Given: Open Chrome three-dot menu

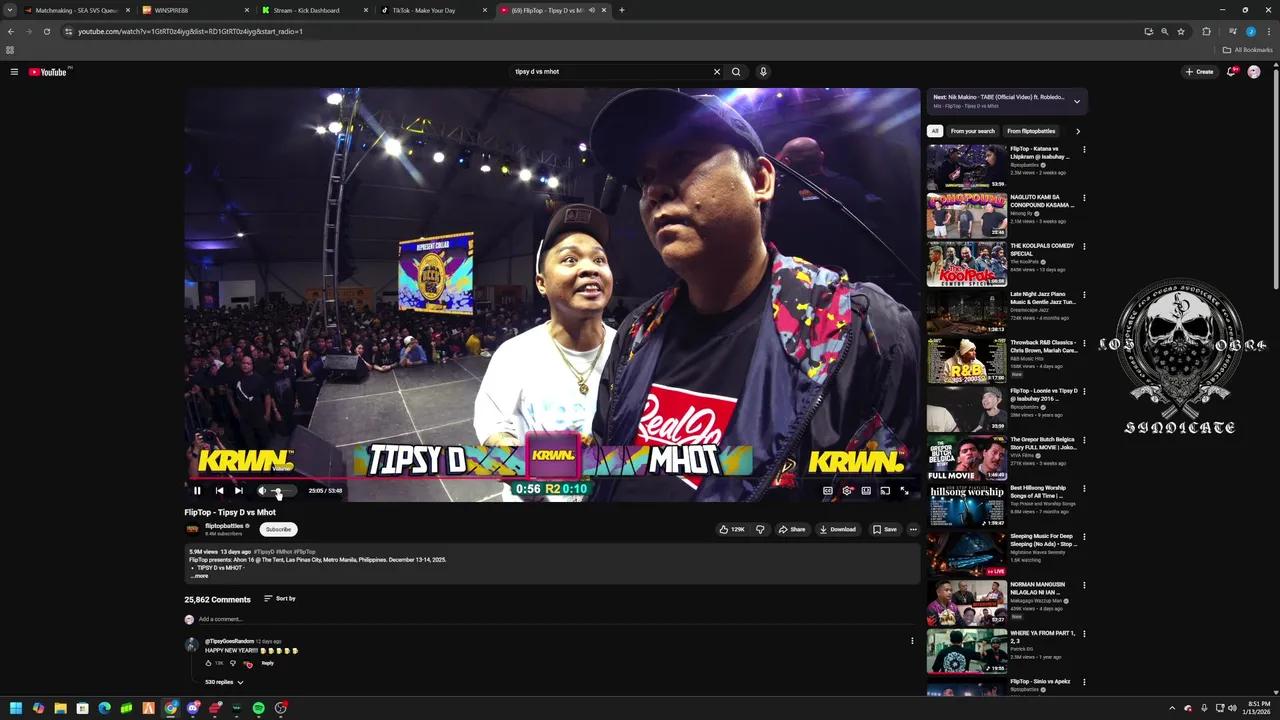Looking at the screenshot, I should point(1268,31).
